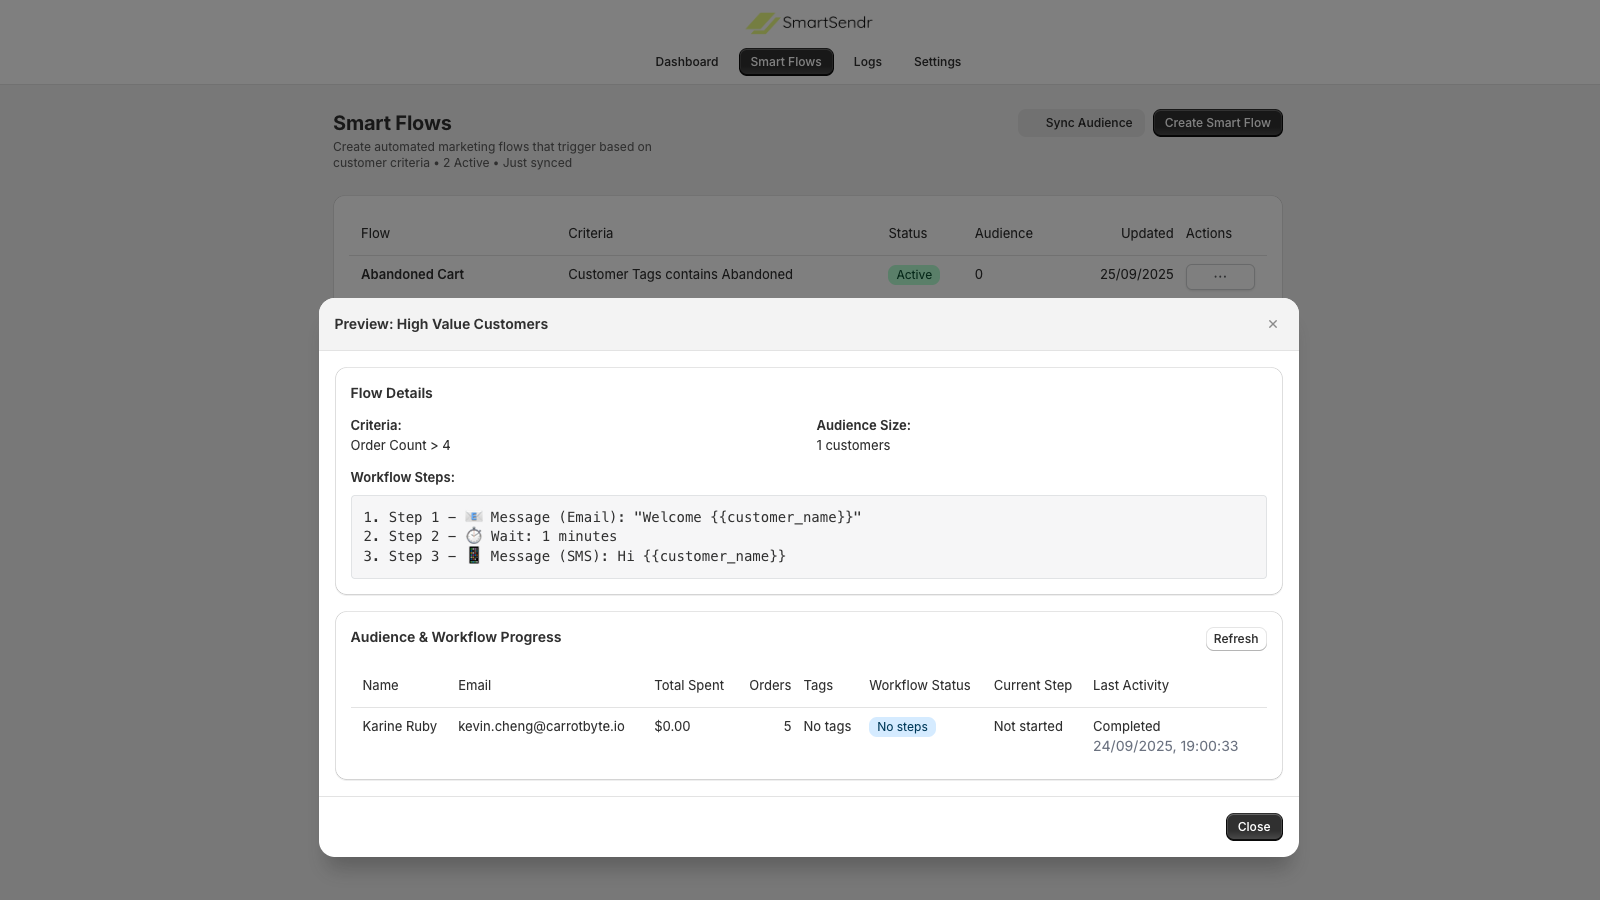Select the Smart Flows tab
The width and height of the screenshot is (1600, 900).
point(786,62)
